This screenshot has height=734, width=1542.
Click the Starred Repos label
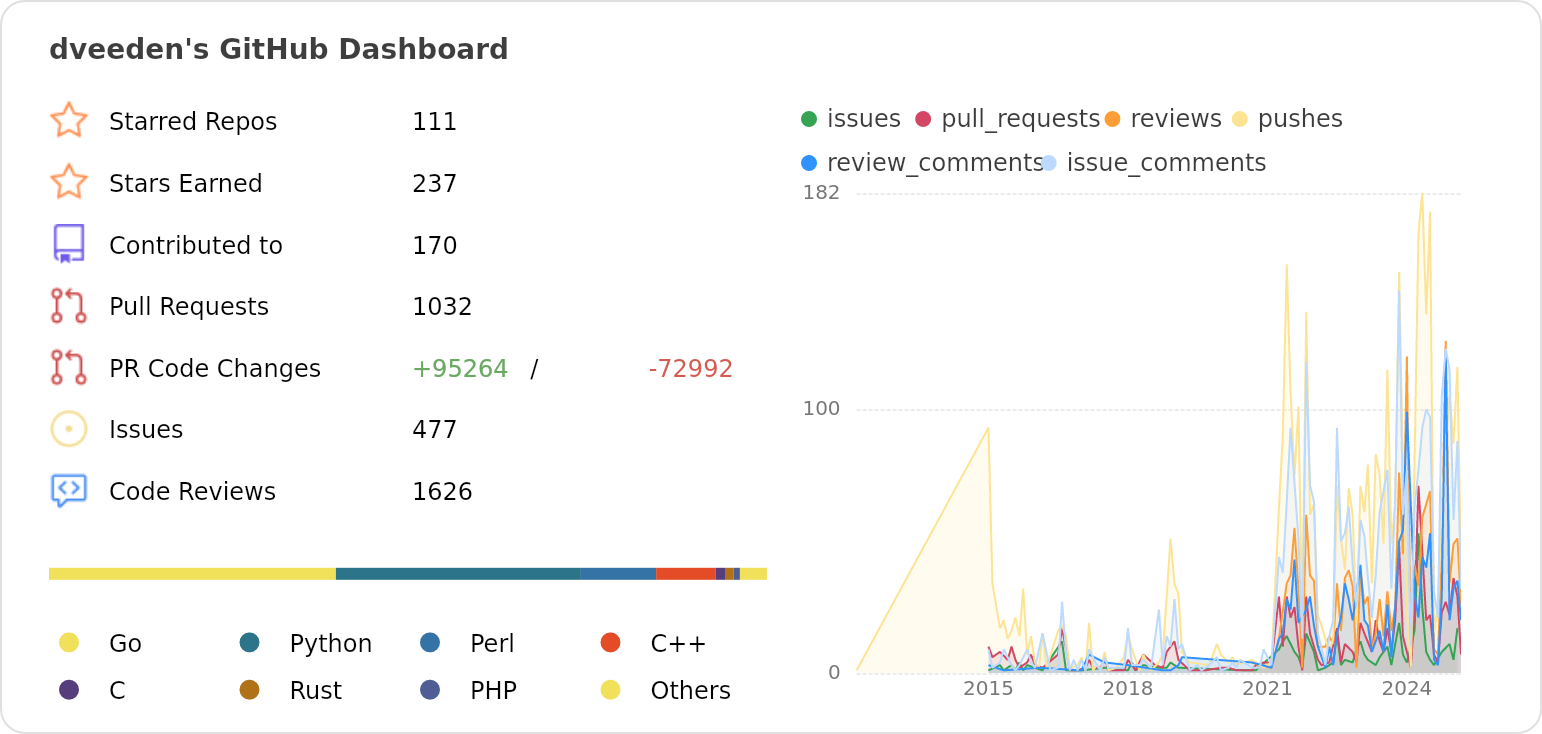pyautogui.click(x=193, y=122)
